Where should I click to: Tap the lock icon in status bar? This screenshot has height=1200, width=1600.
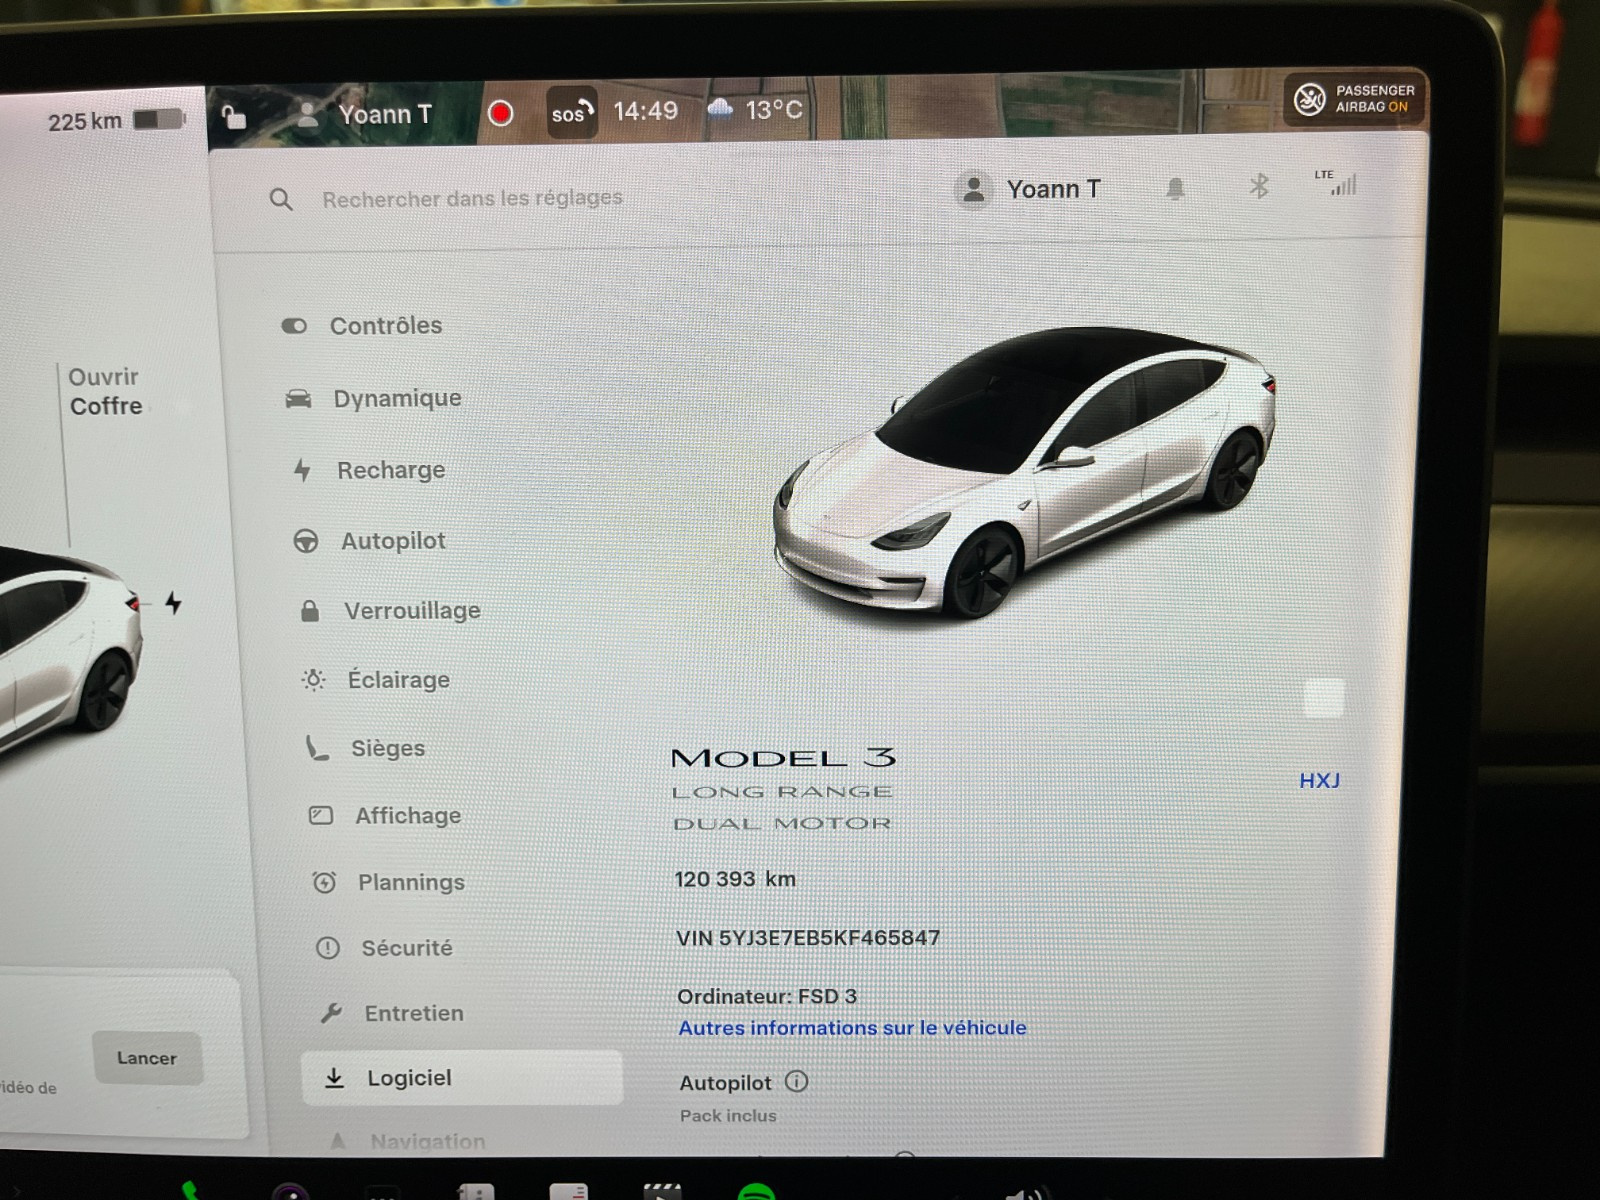(233, 117)
